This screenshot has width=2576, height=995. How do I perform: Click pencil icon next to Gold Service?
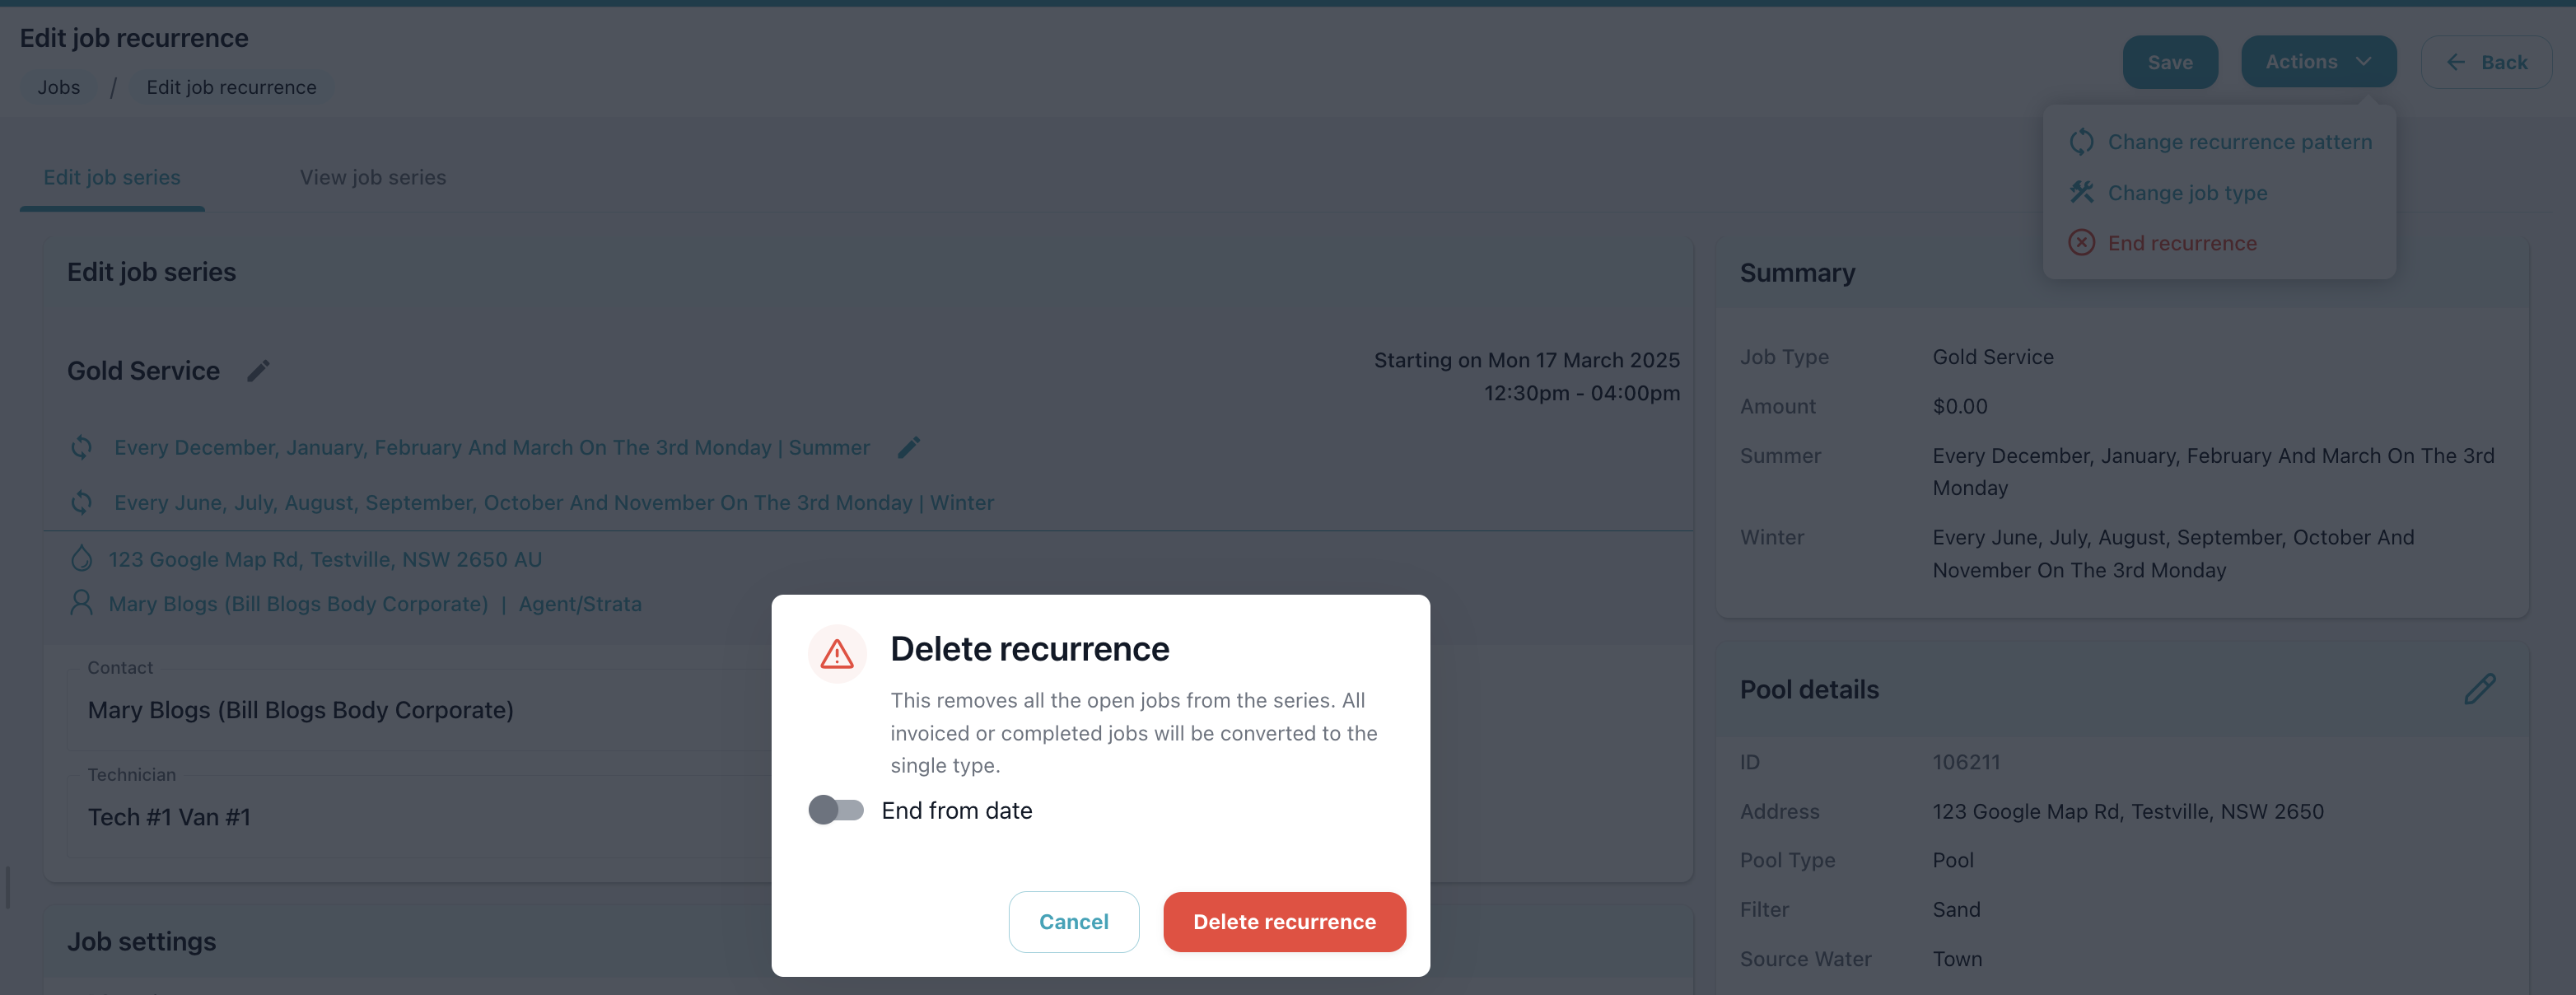(258, 371)
